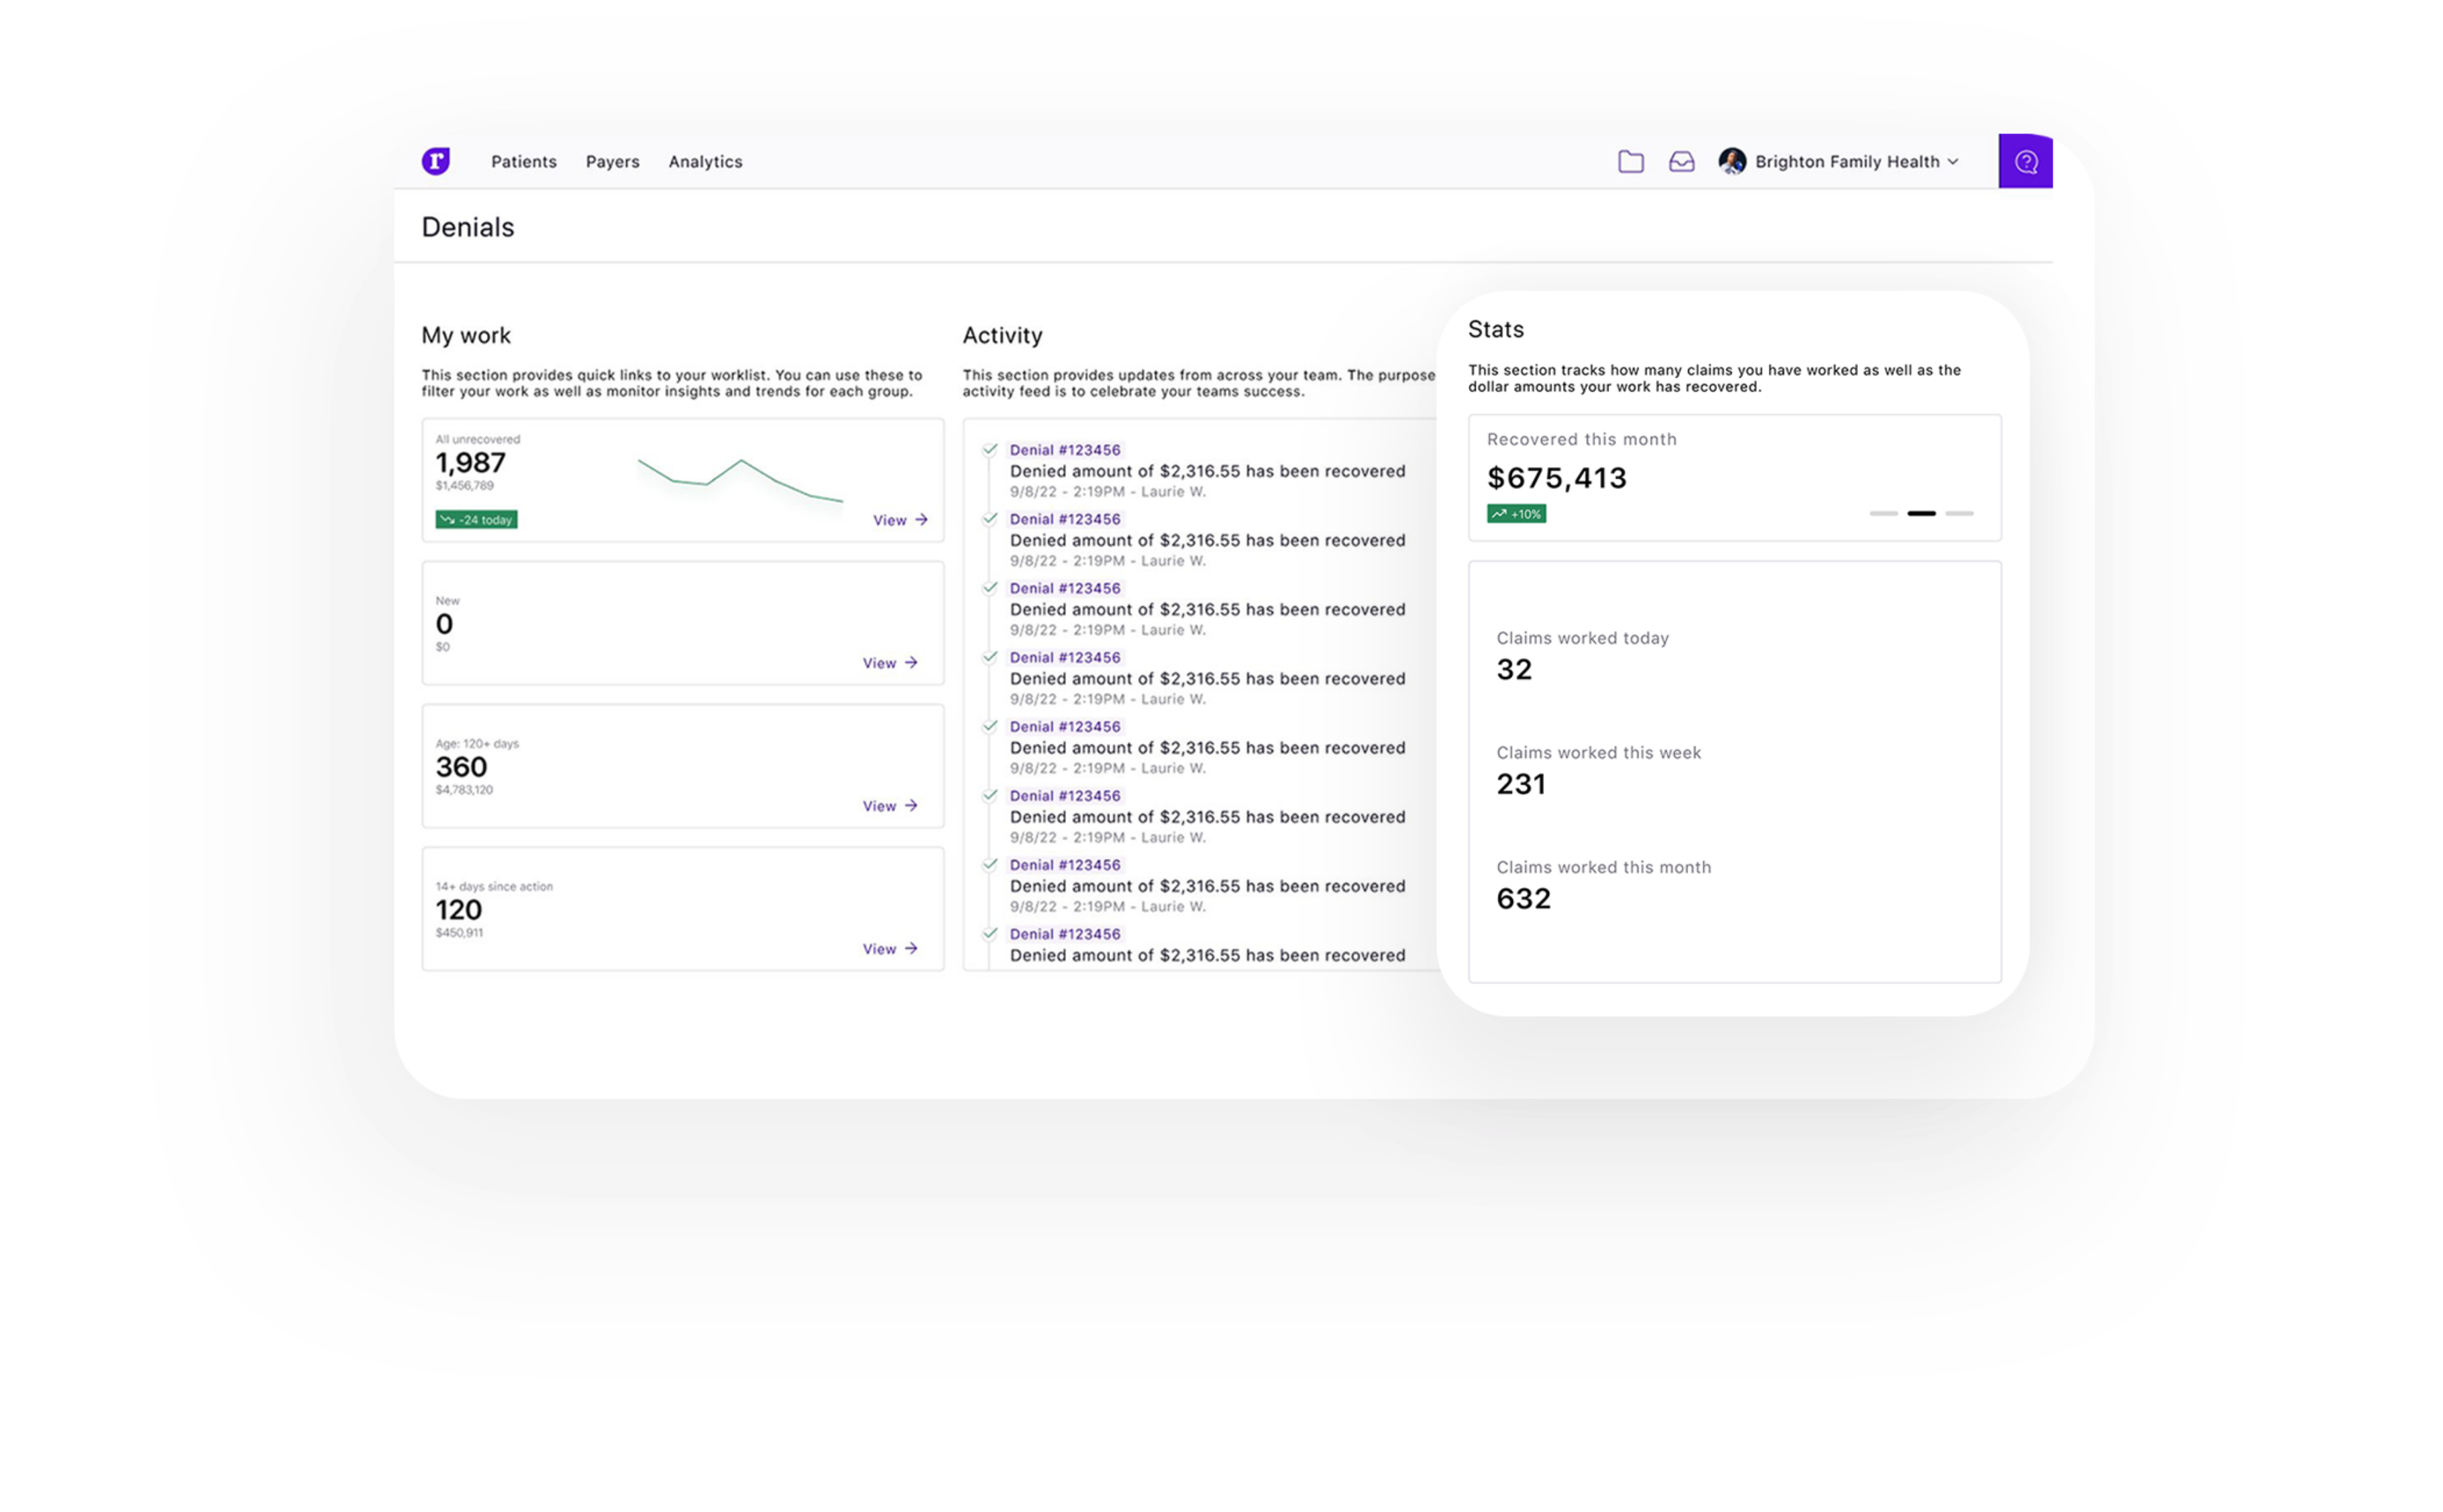Toggle the green -24 today trend badge
This screenshot has height=1512, width=2443.
[x=477, y=519]
